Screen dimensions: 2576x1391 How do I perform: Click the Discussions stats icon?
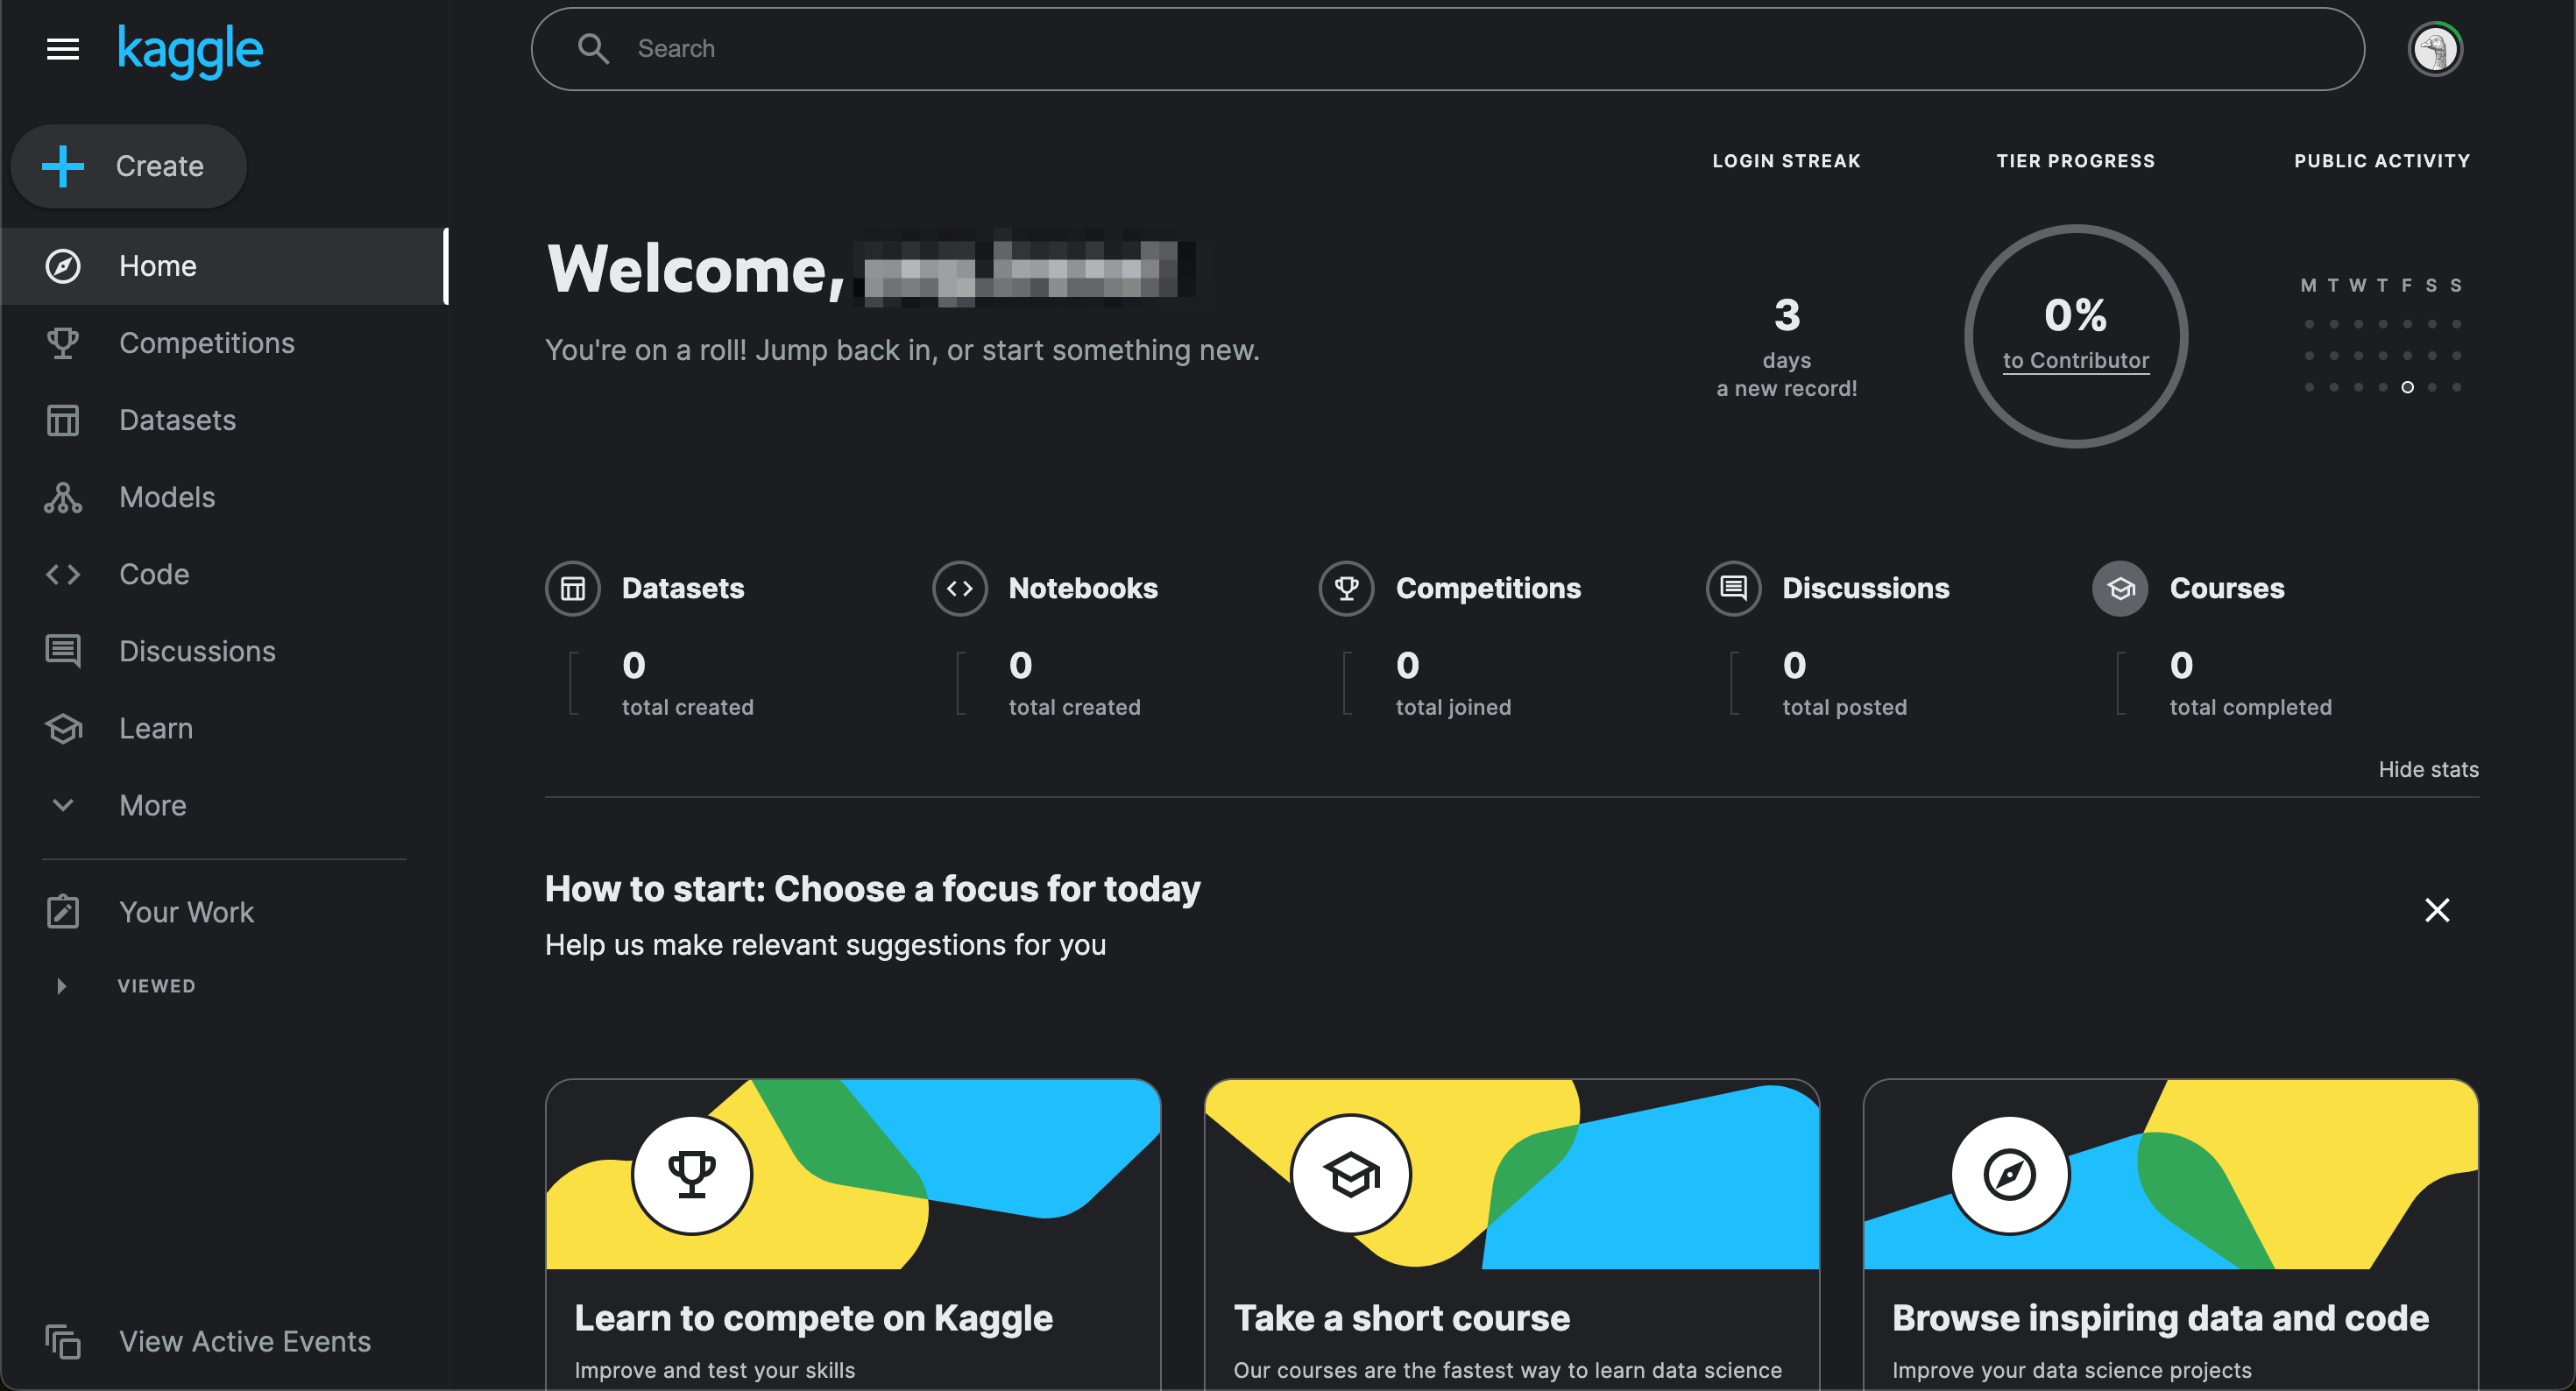click(1733, 588)
